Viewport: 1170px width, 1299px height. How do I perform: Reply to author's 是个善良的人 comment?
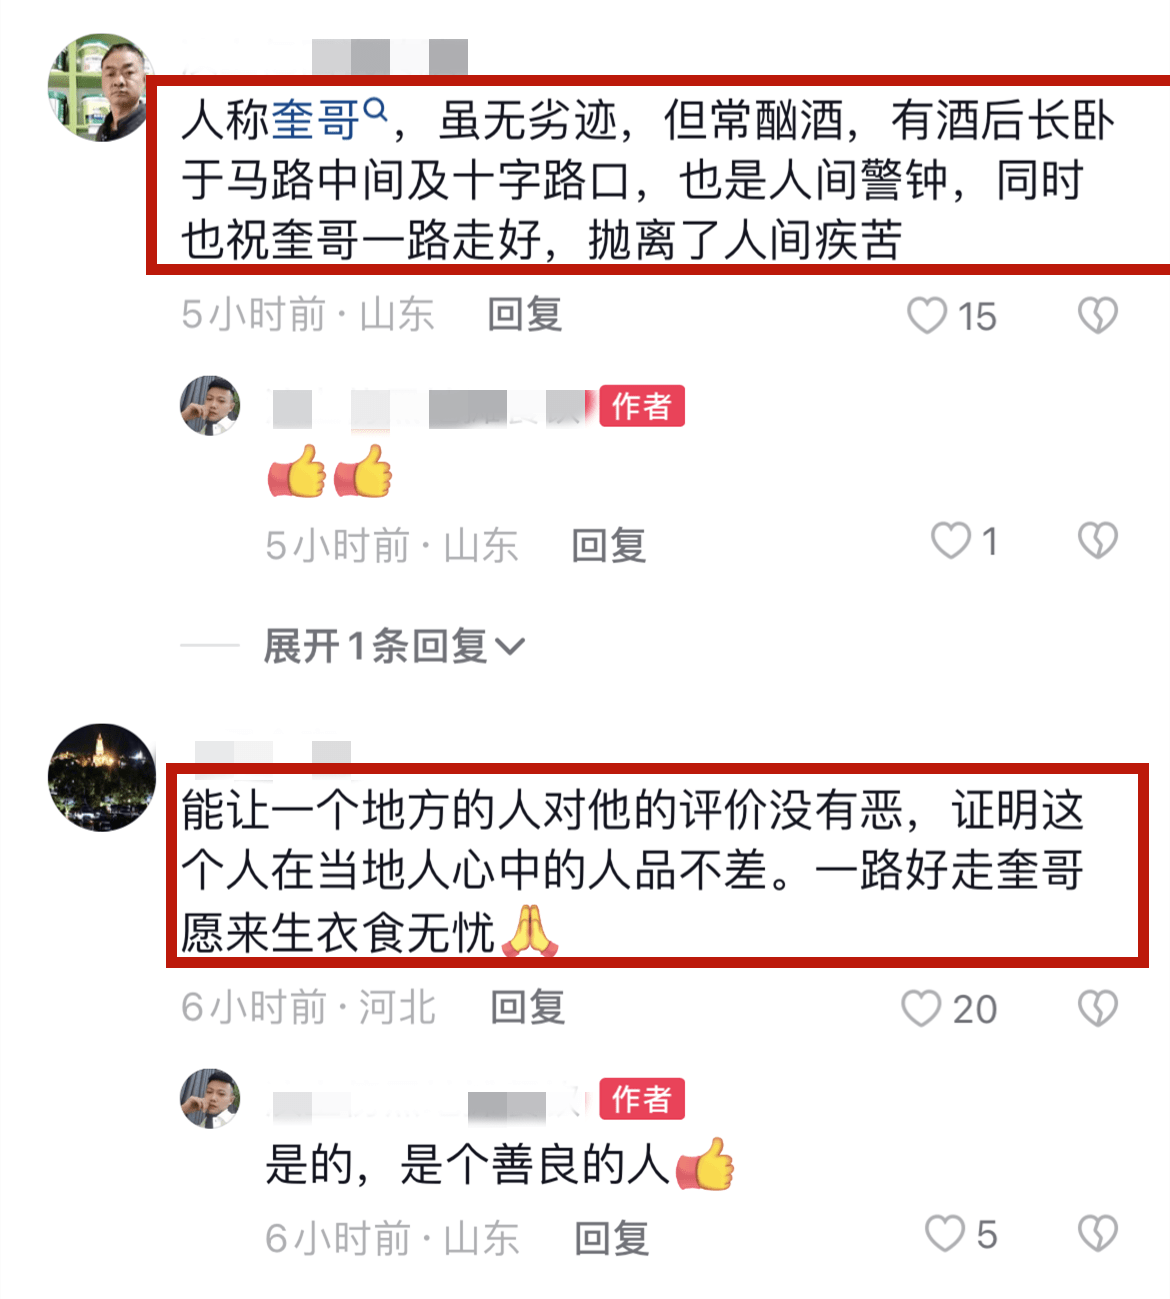[x=612, y=1239]
